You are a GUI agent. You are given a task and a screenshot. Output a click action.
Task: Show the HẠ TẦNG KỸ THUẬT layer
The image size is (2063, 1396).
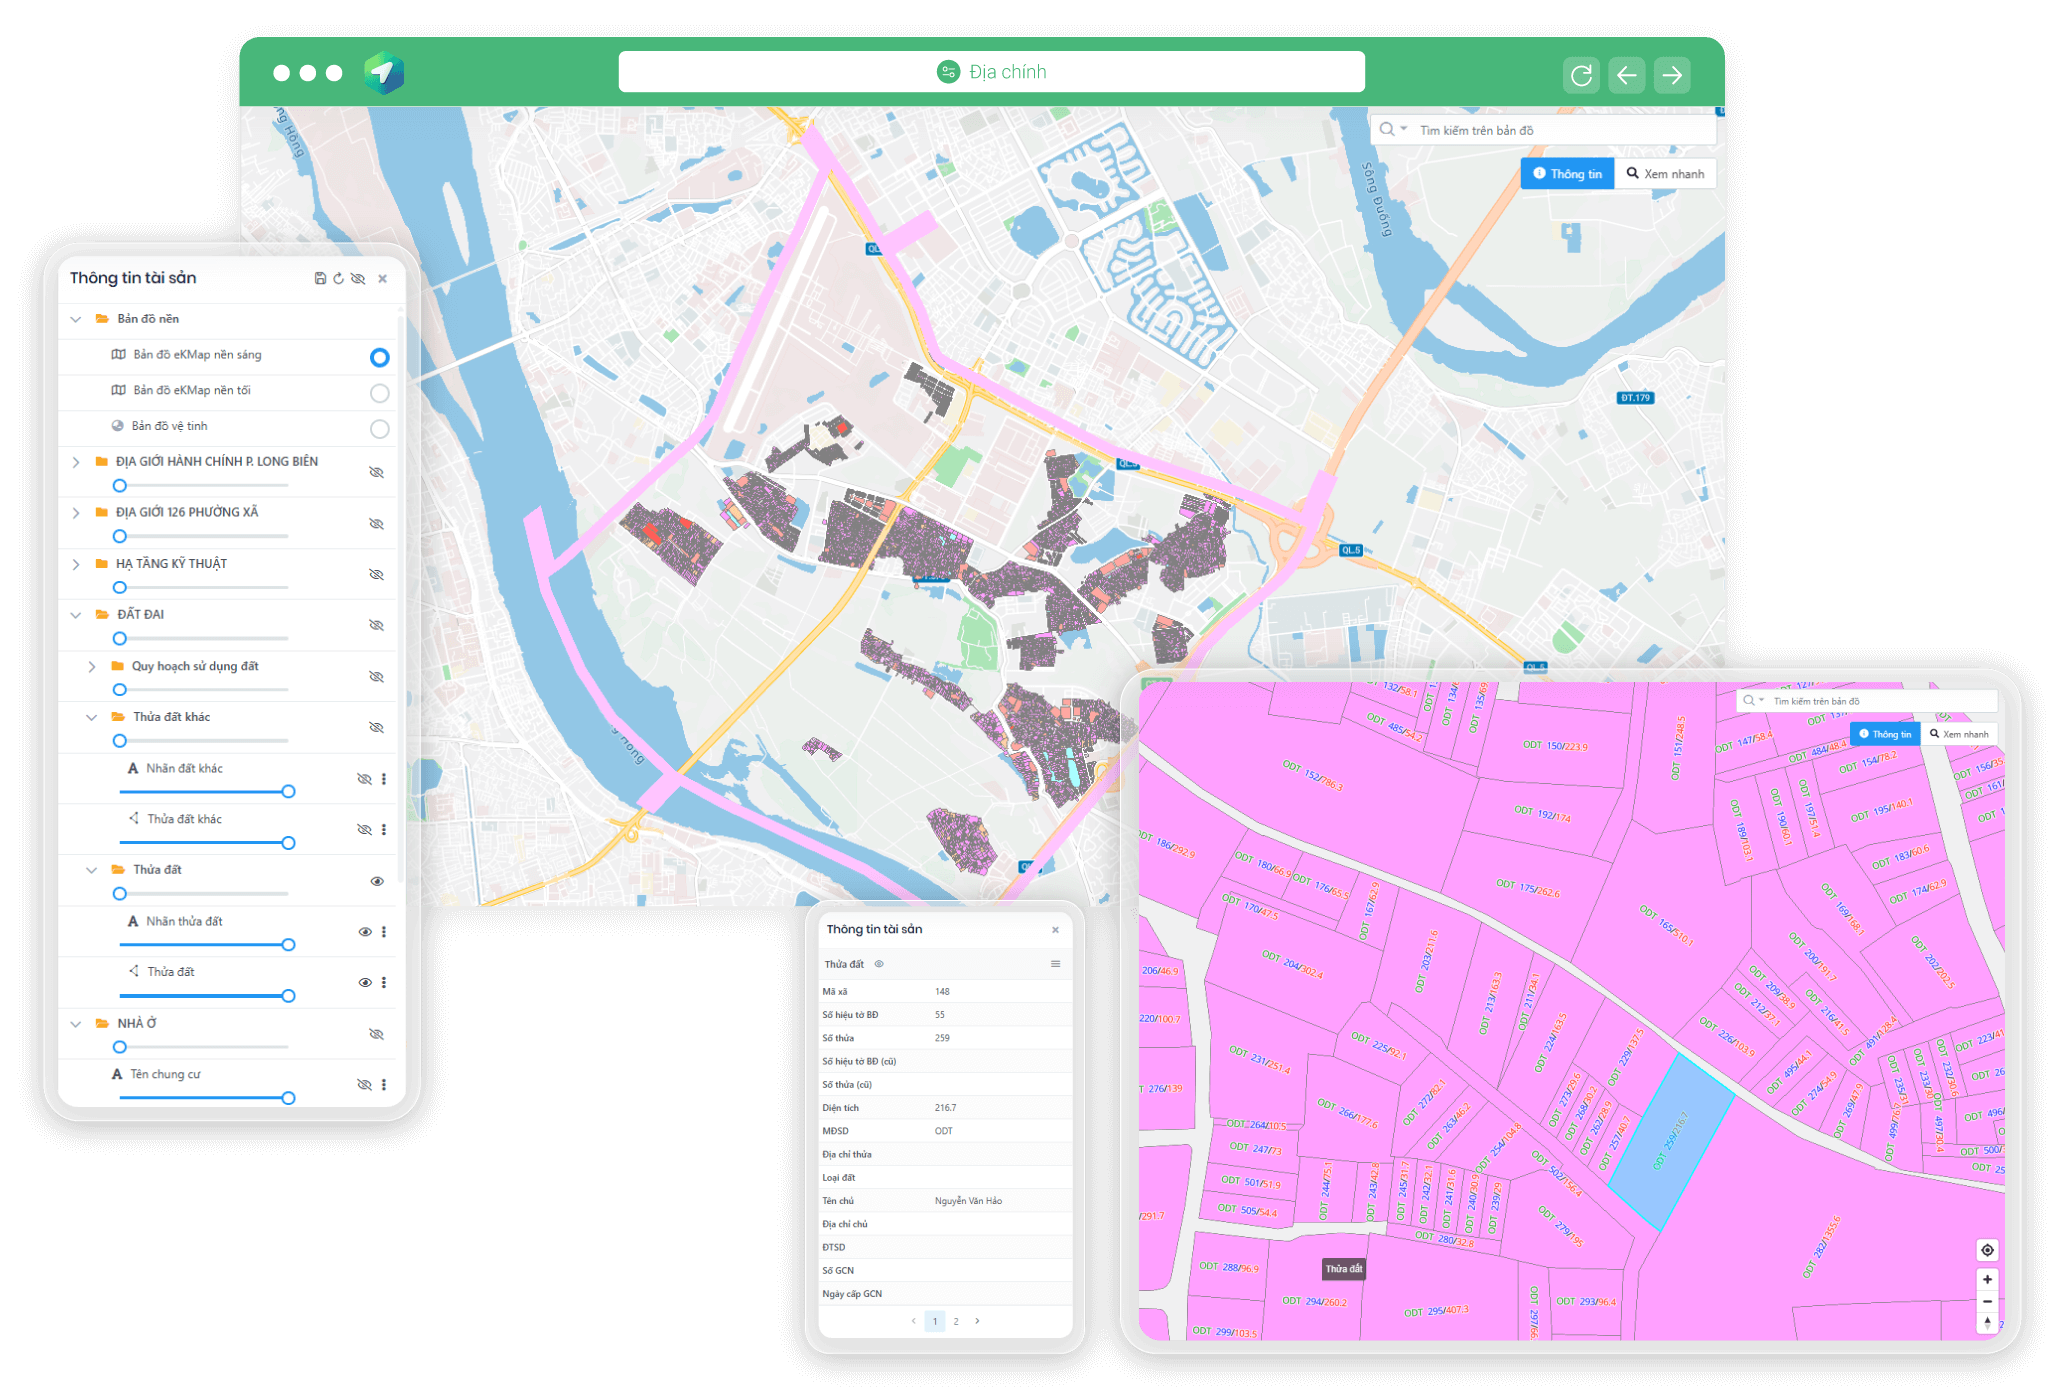[376, 575]
